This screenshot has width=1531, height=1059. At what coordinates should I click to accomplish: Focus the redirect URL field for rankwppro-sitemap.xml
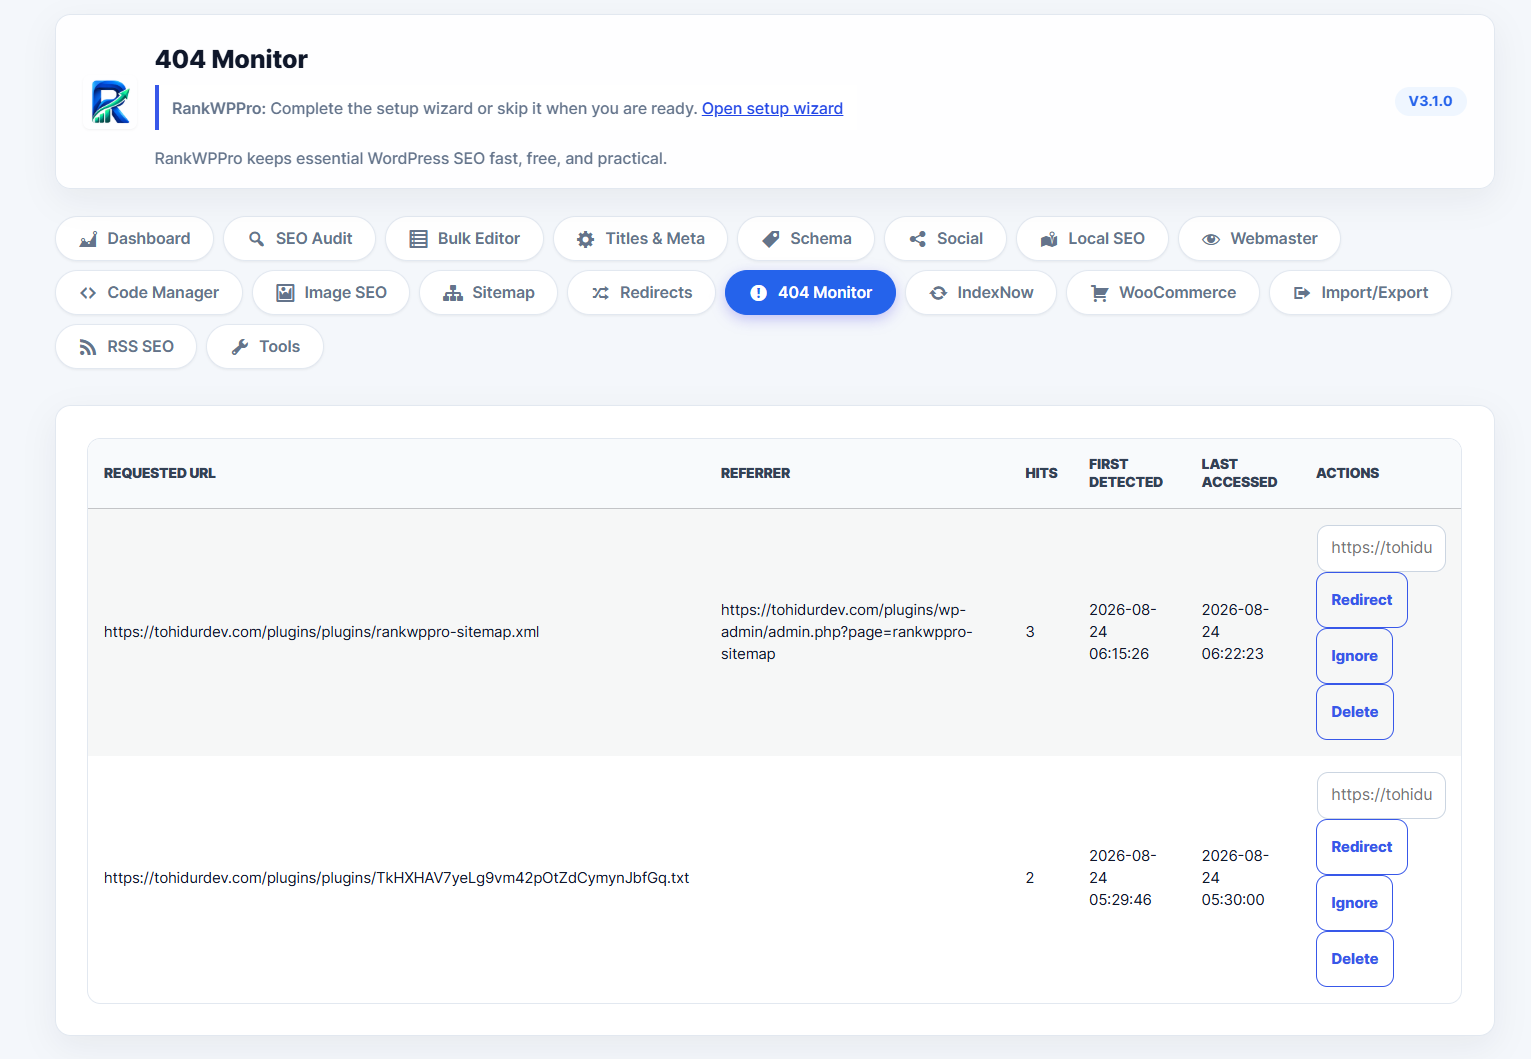(x=1381, y=548)
